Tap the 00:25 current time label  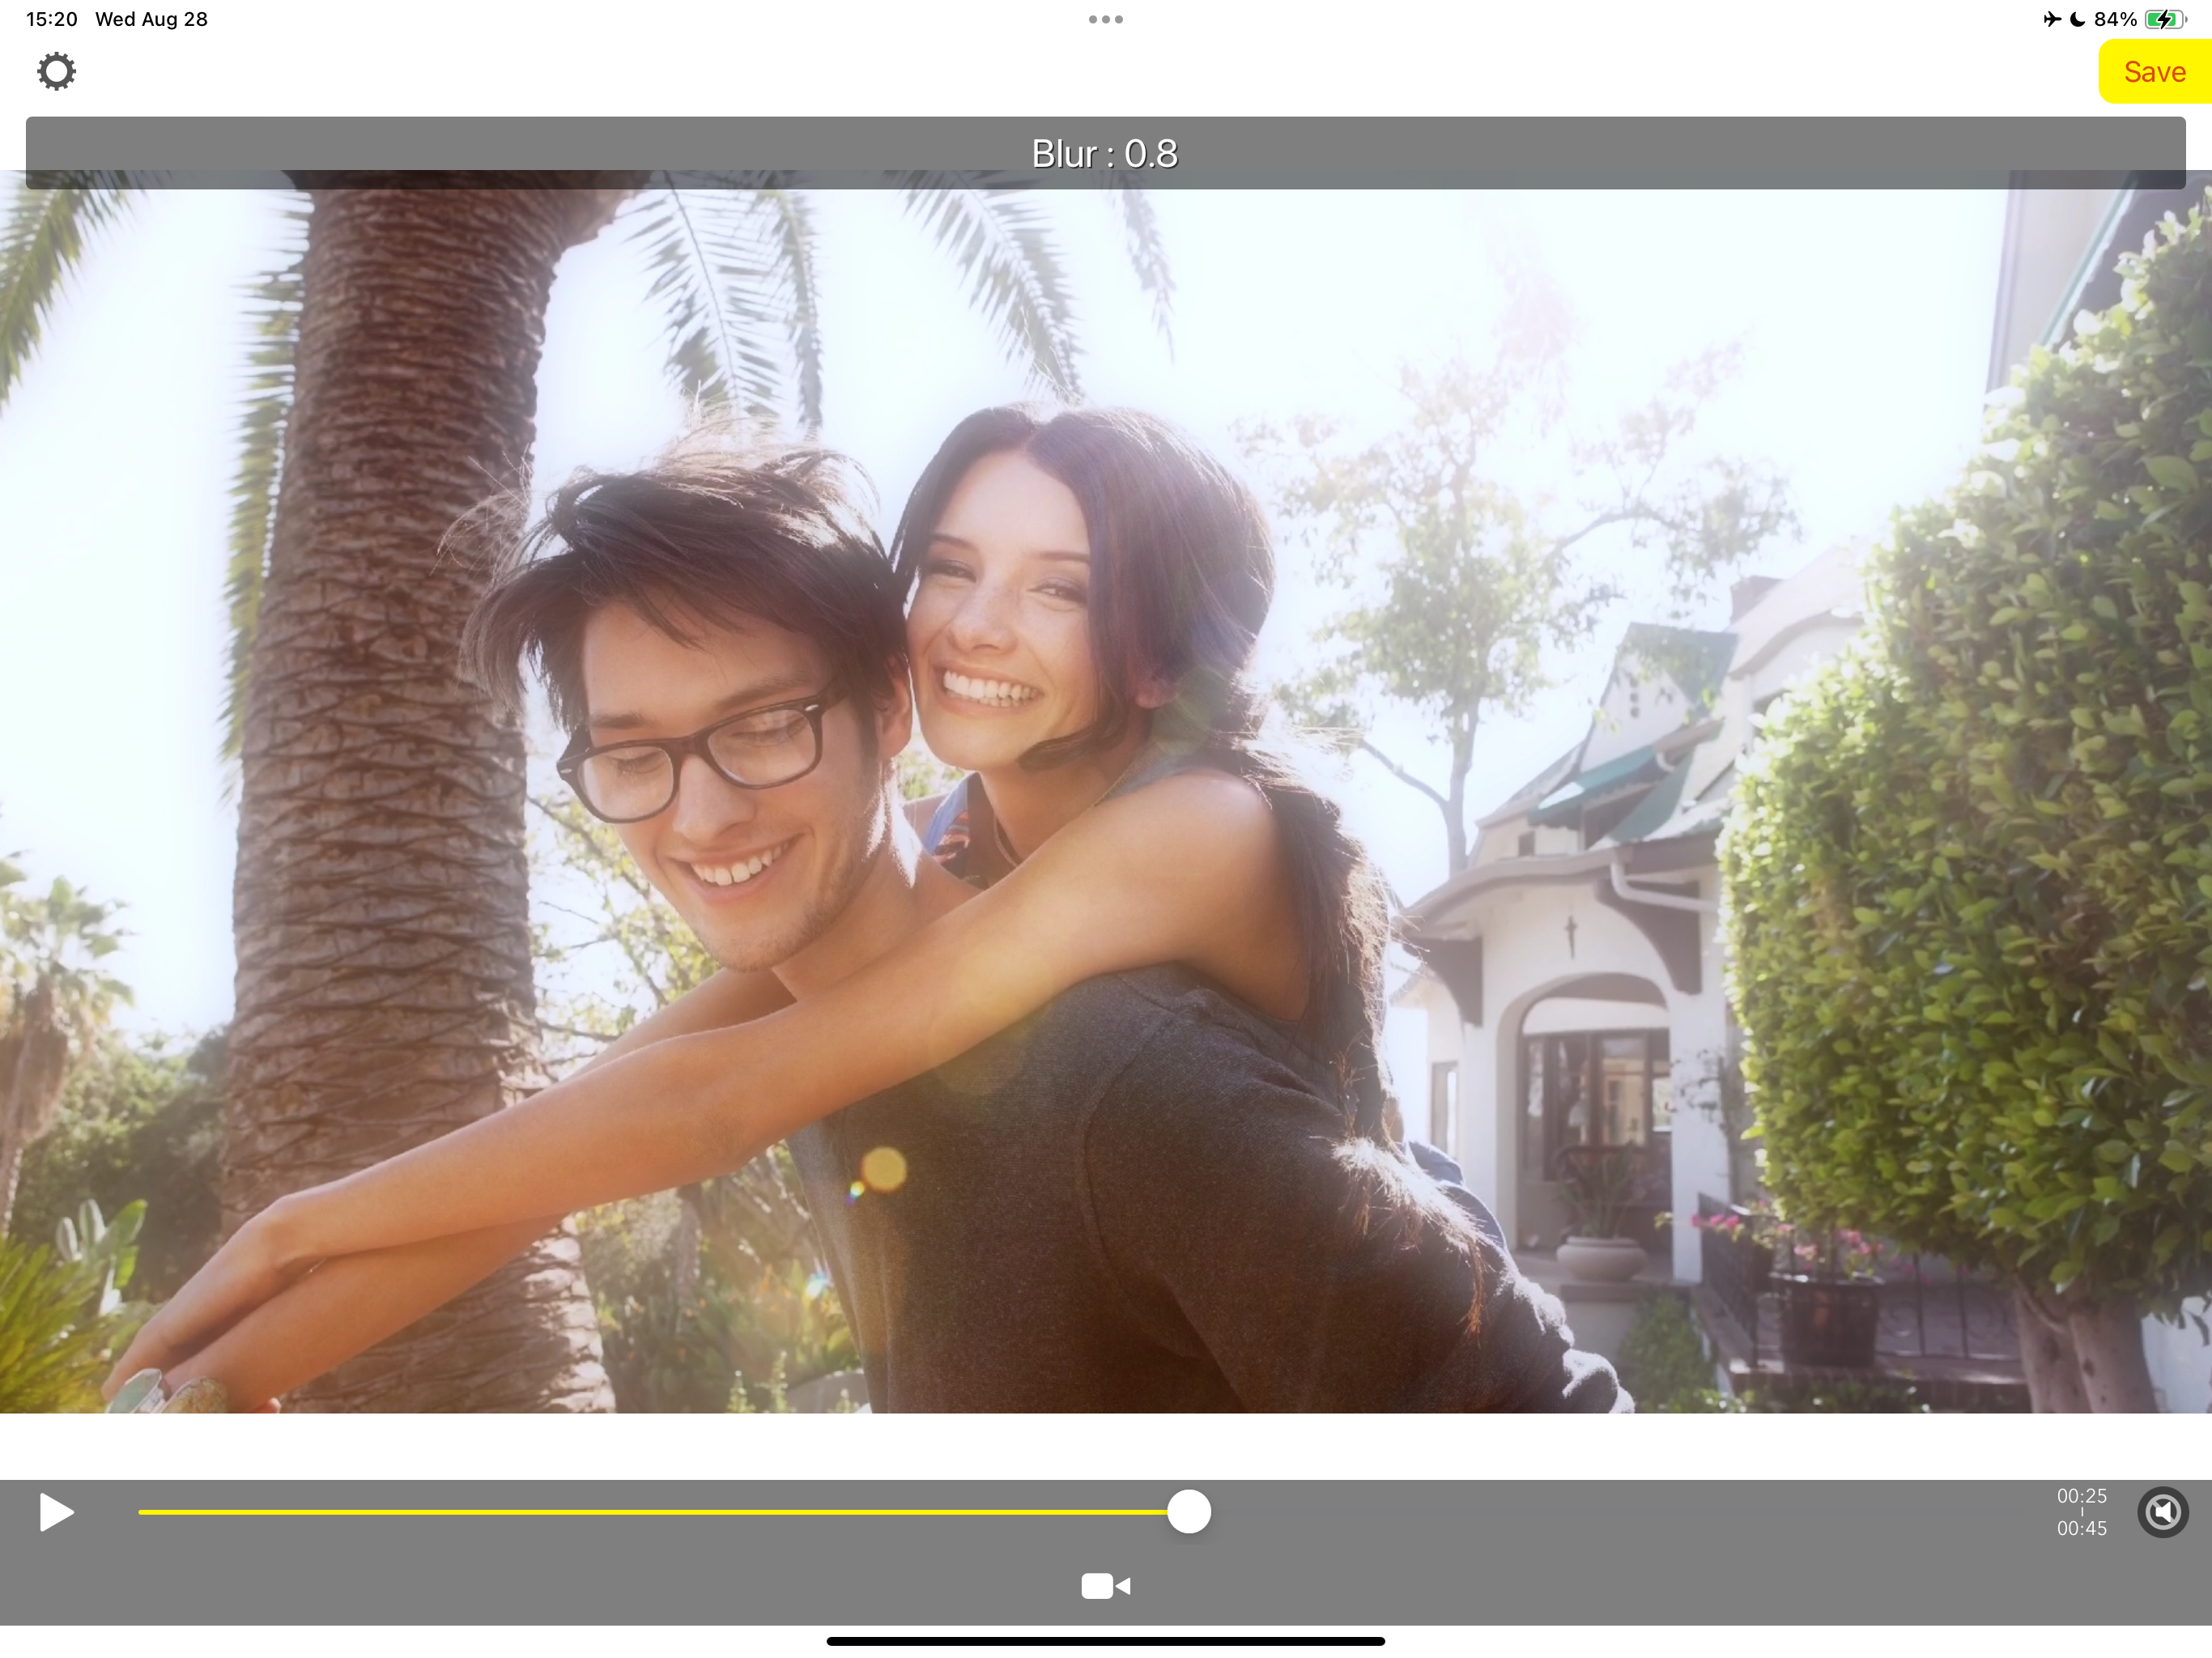click(2081, 1496)
